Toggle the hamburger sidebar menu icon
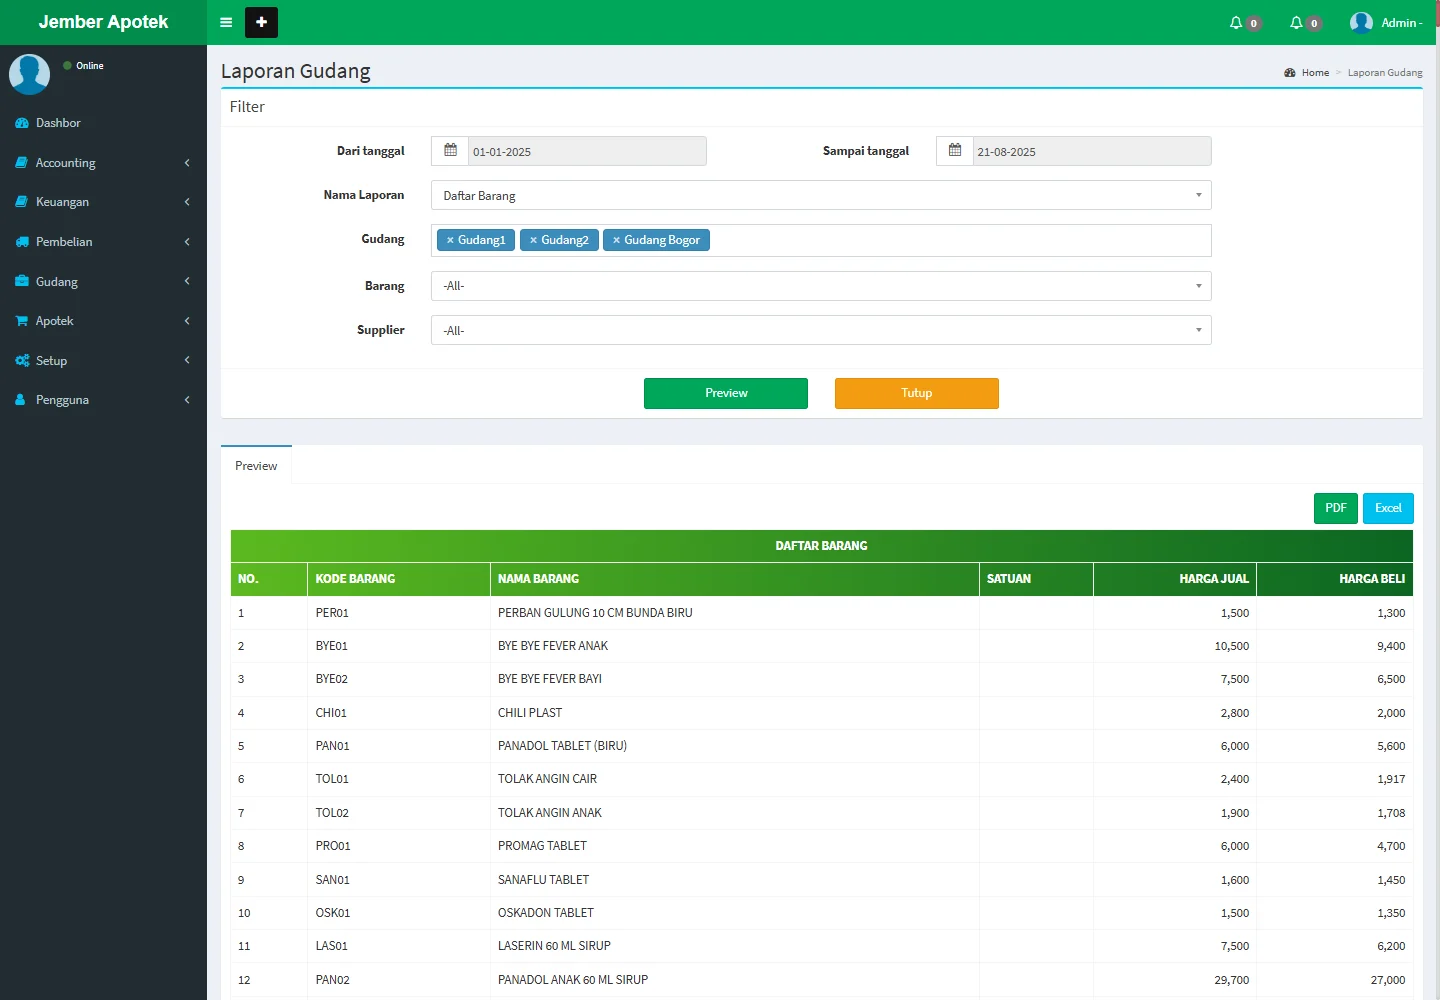The image size is (1440, 1000). click(226, 22)
